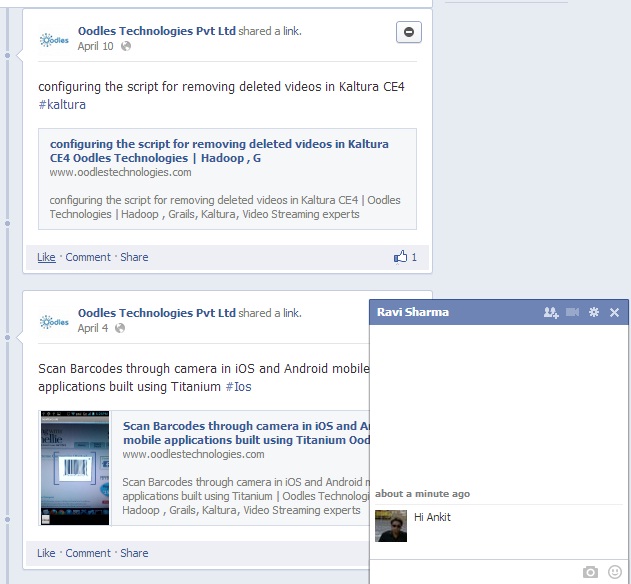Open Oodles Technologies Pvt Ltd page from April 4 post
Screen dimensions: 631x584
(x=157, y=313)
